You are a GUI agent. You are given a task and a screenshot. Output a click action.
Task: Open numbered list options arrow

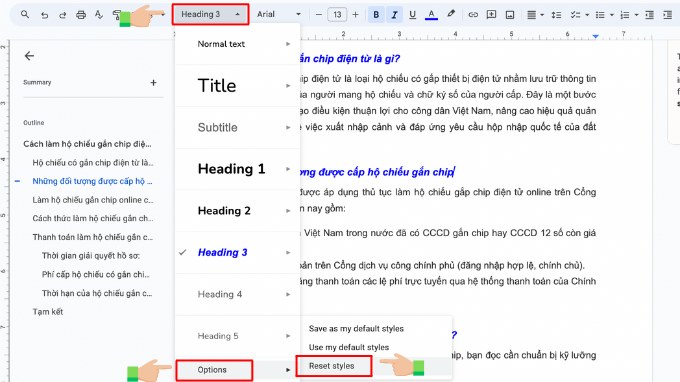point(637,15)
